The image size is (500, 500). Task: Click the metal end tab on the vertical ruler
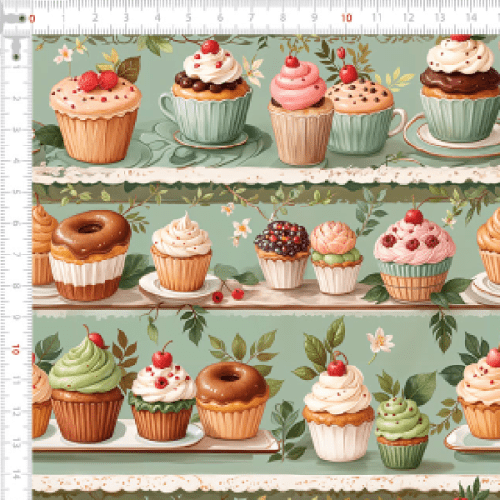[x=16, y=48]
